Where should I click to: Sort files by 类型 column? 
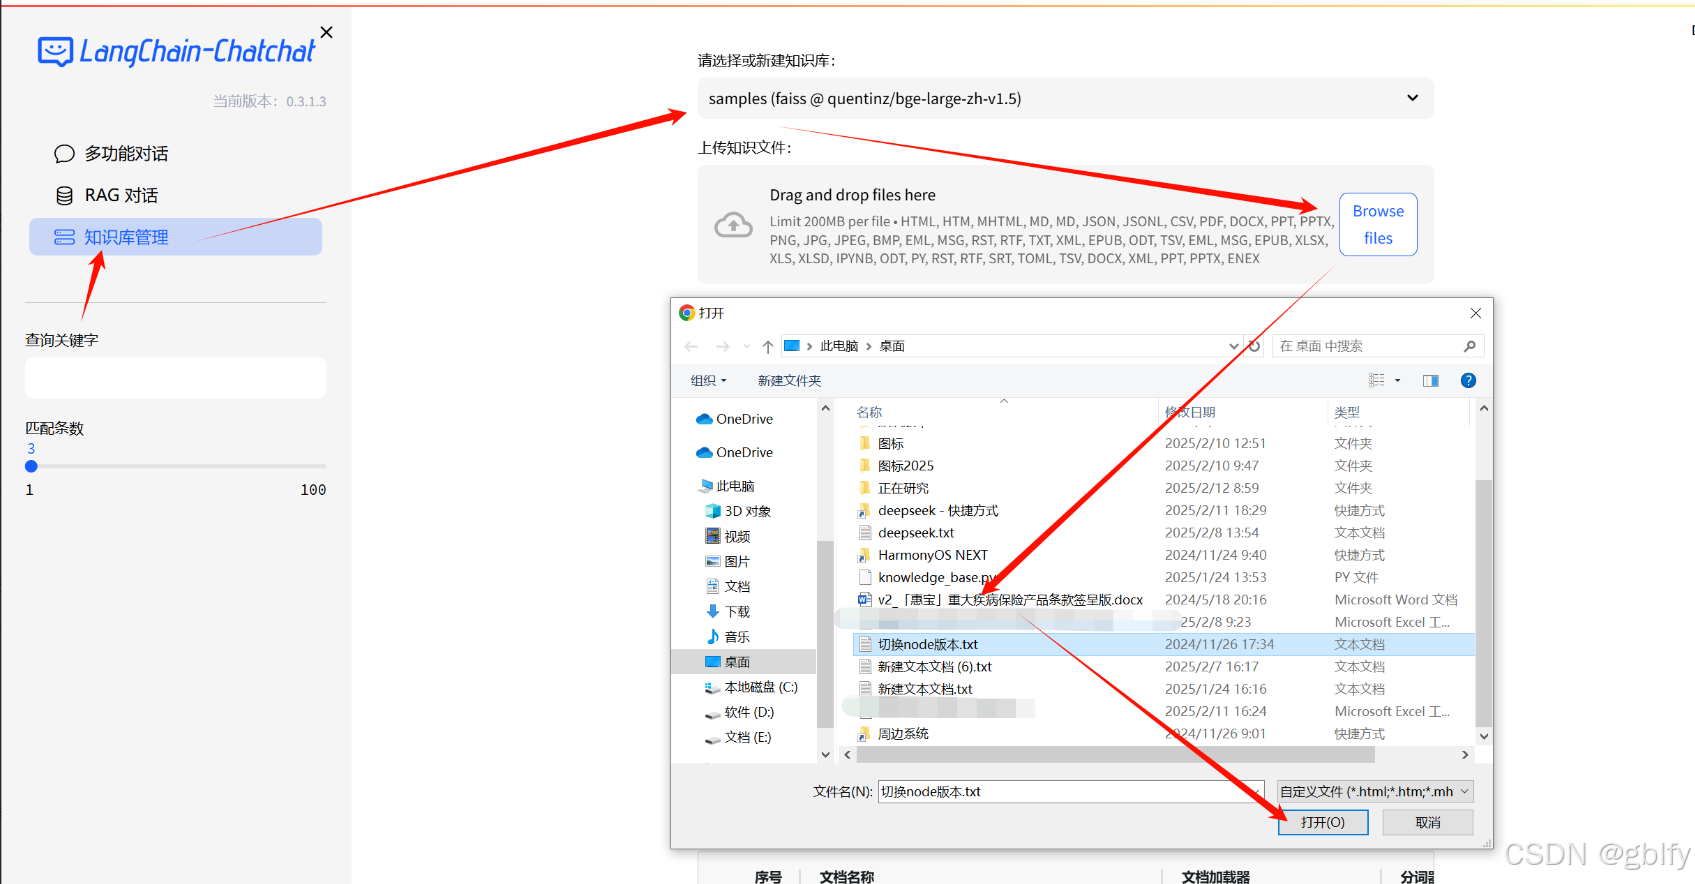point(1347,412)
